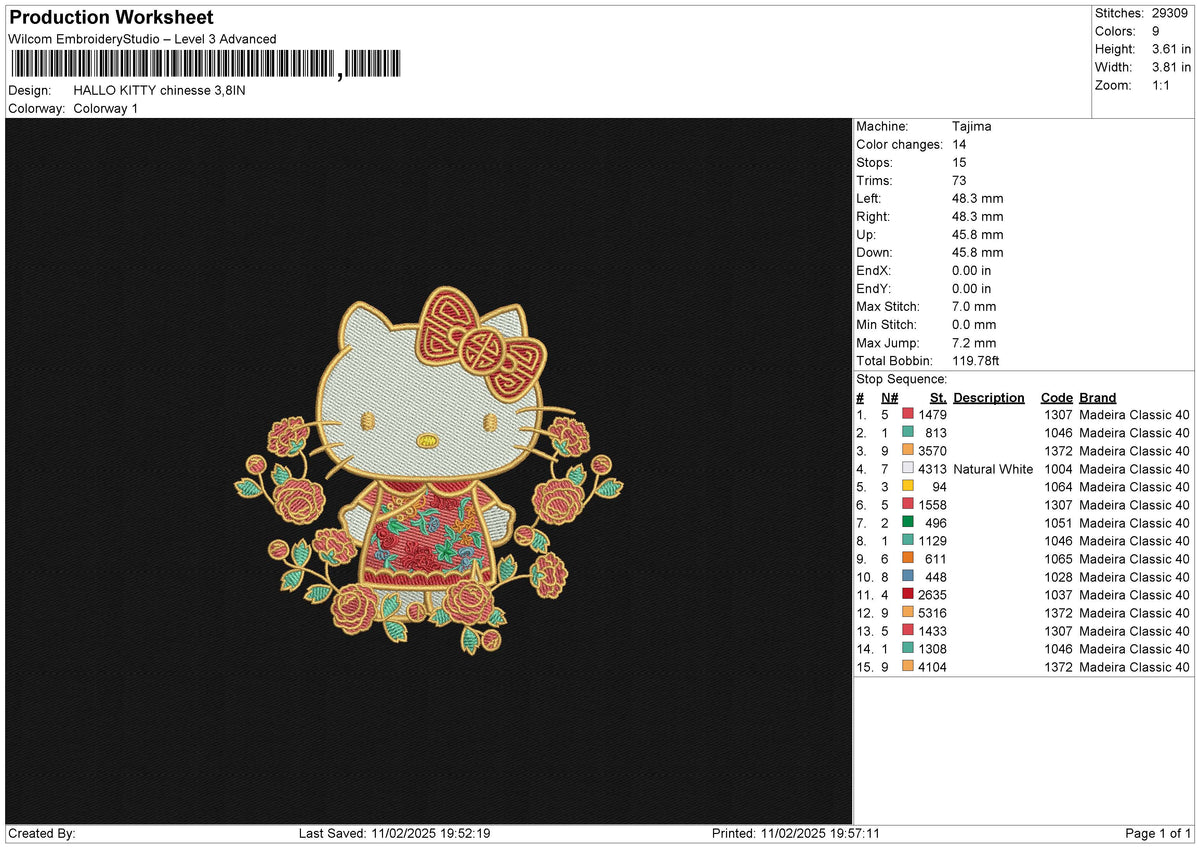This screenshot has height=848, width=1200.
Task: Select design name 'HALLO KITTY chinesse 3,8IN'
Action: 160,90
